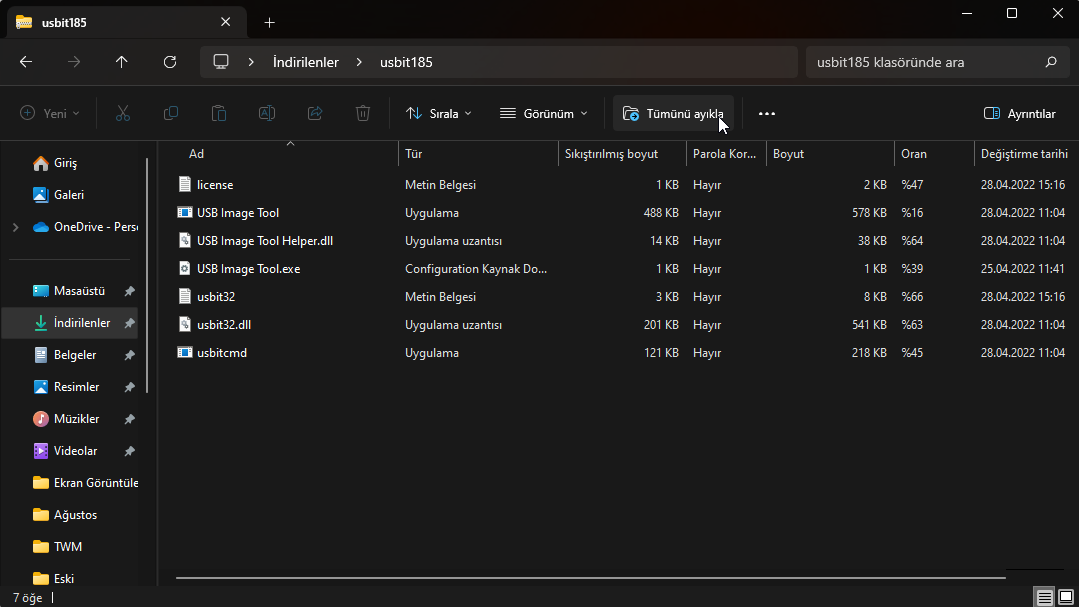Refresh the folder view
Viewport: 1079px width, 607px height.
(170, 62)
